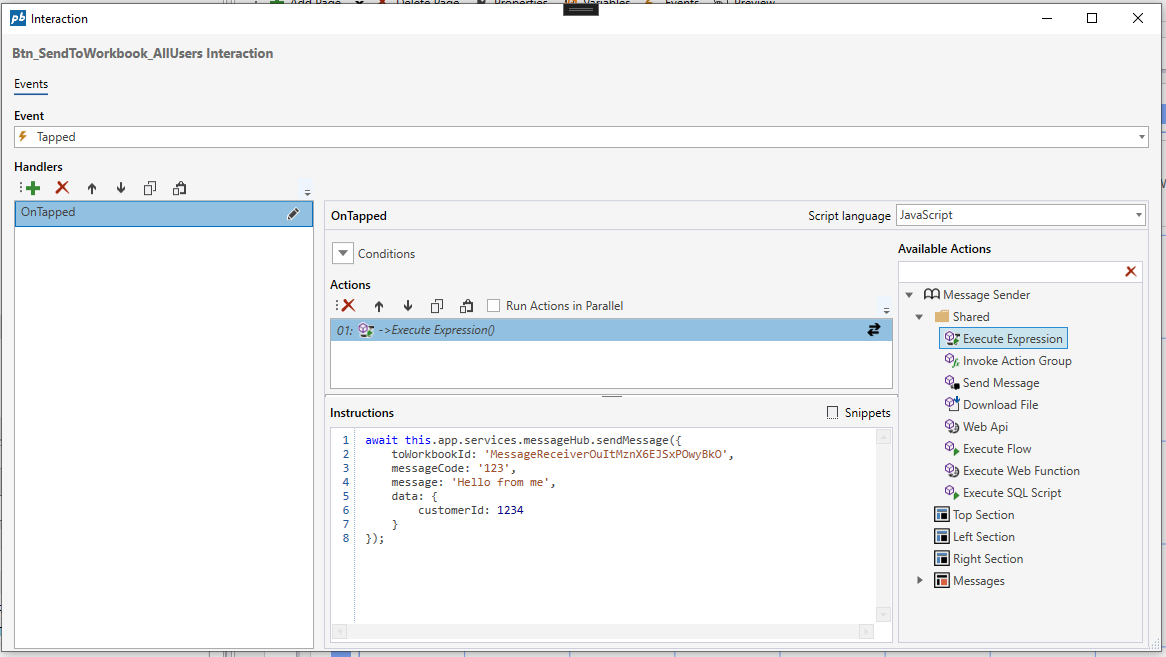Switch to the Events tab
This screenshot has width=1166, height=657.
click(x=31, y=84)
